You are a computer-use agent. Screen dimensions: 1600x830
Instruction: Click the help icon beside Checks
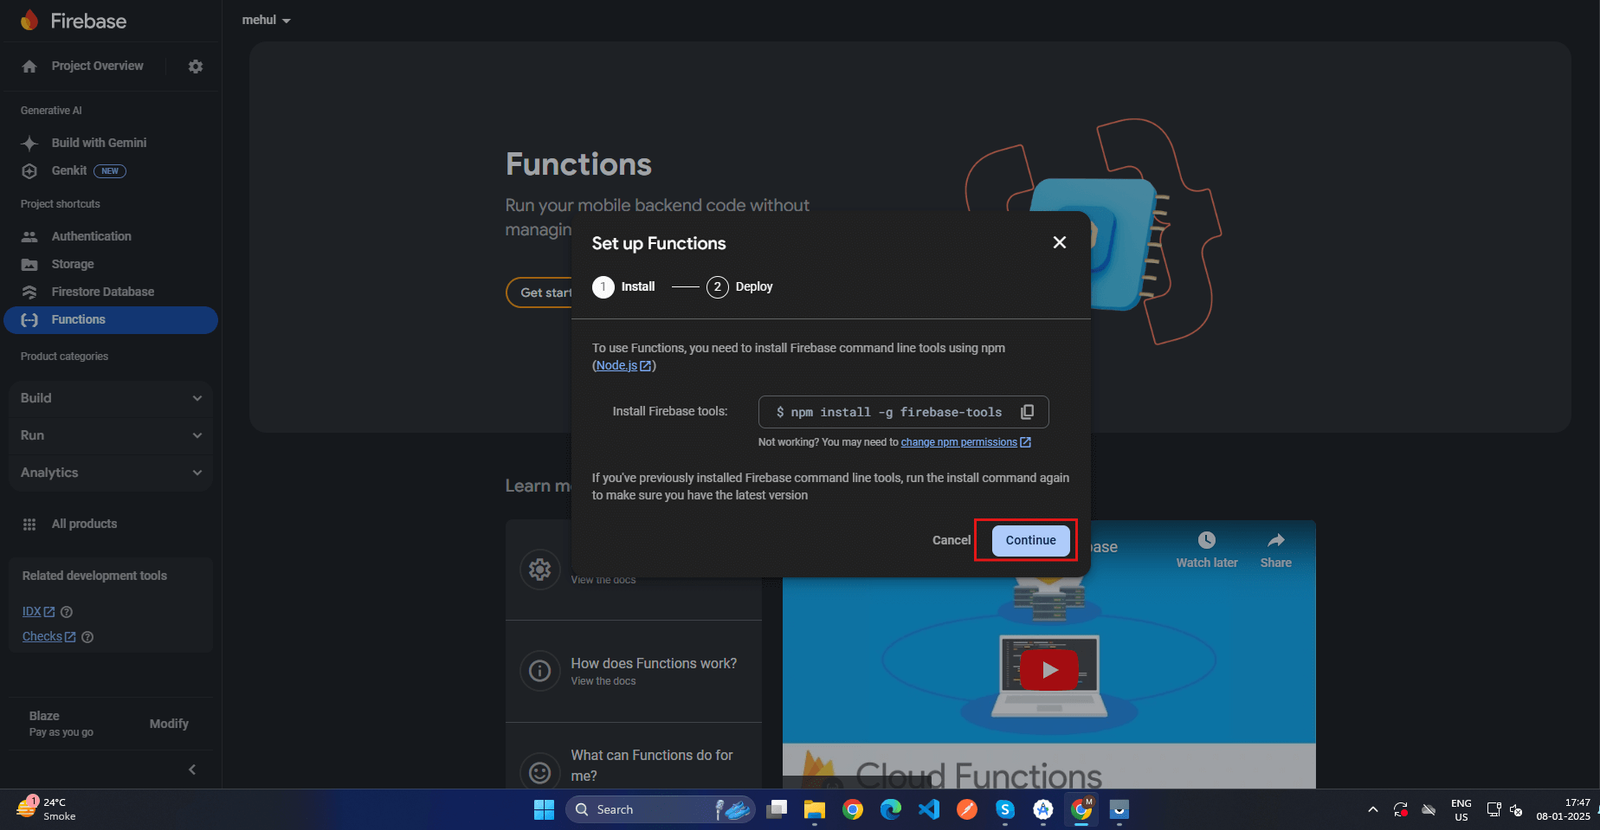(87, 637)
